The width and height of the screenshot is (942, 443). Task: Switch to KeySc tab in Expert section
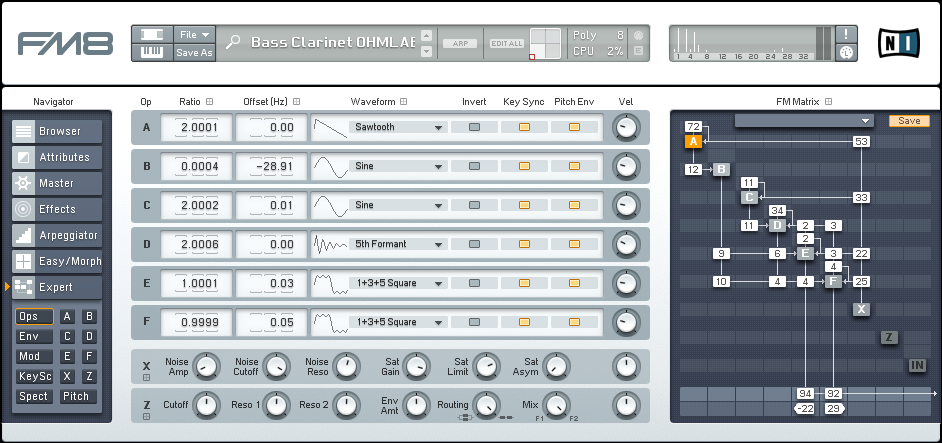[x=34, y=377]
